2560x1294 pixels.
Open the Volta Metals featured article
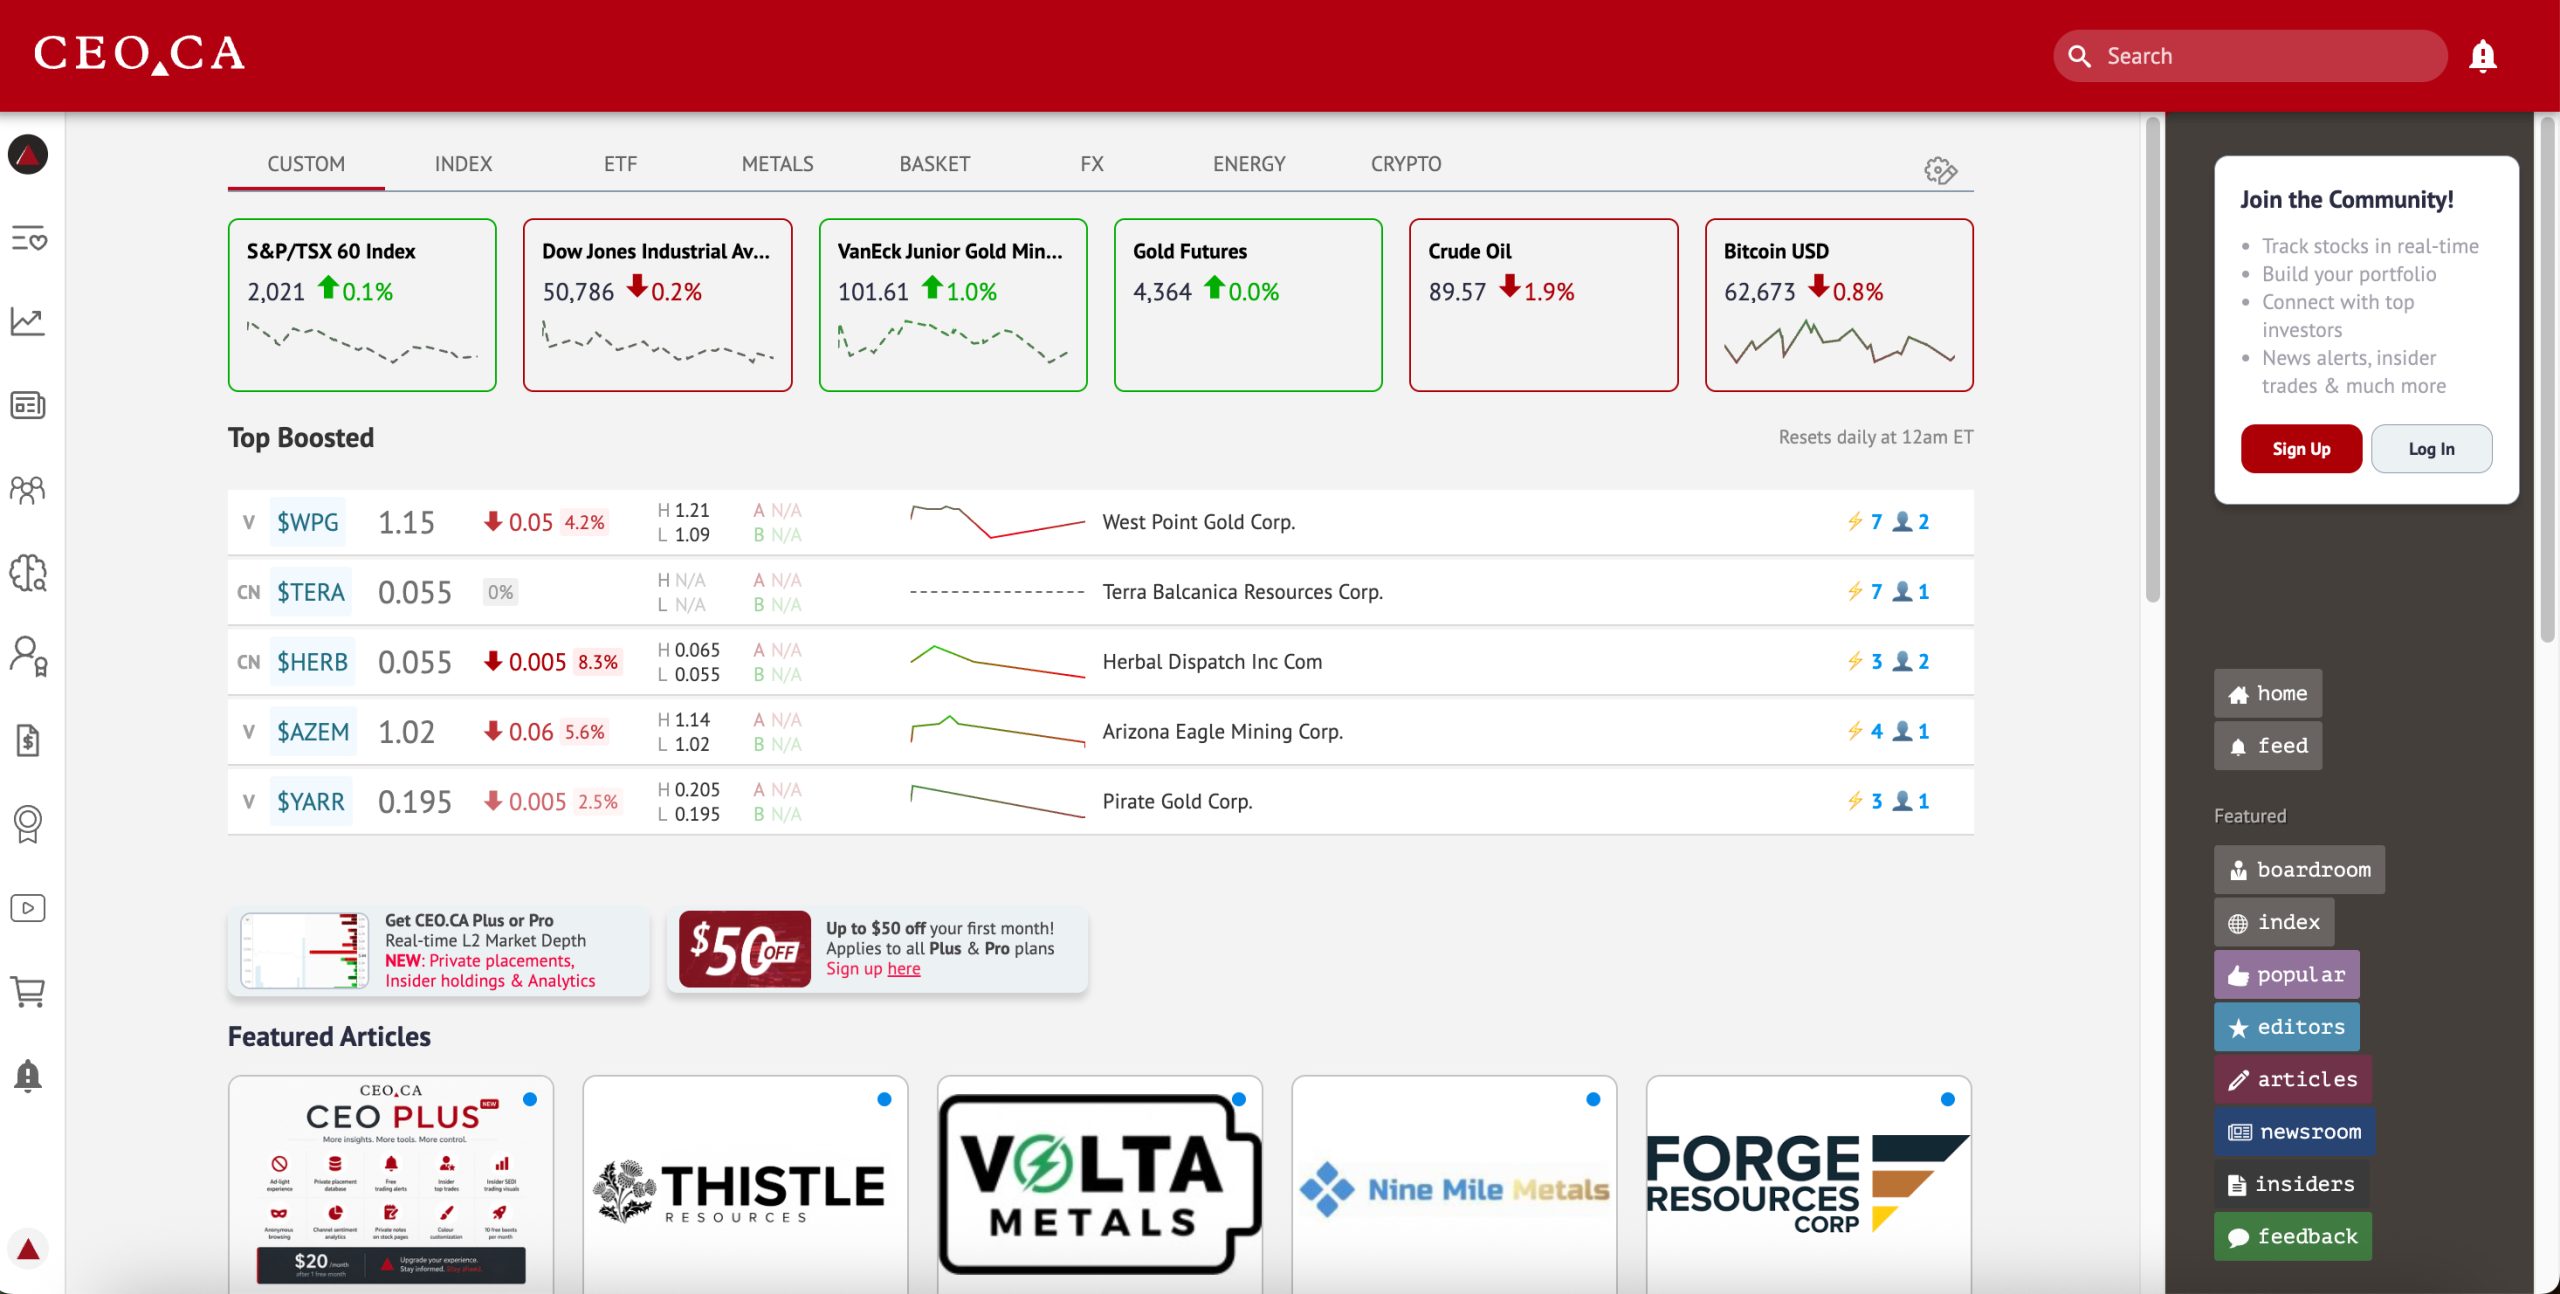click(1100, 1185)
